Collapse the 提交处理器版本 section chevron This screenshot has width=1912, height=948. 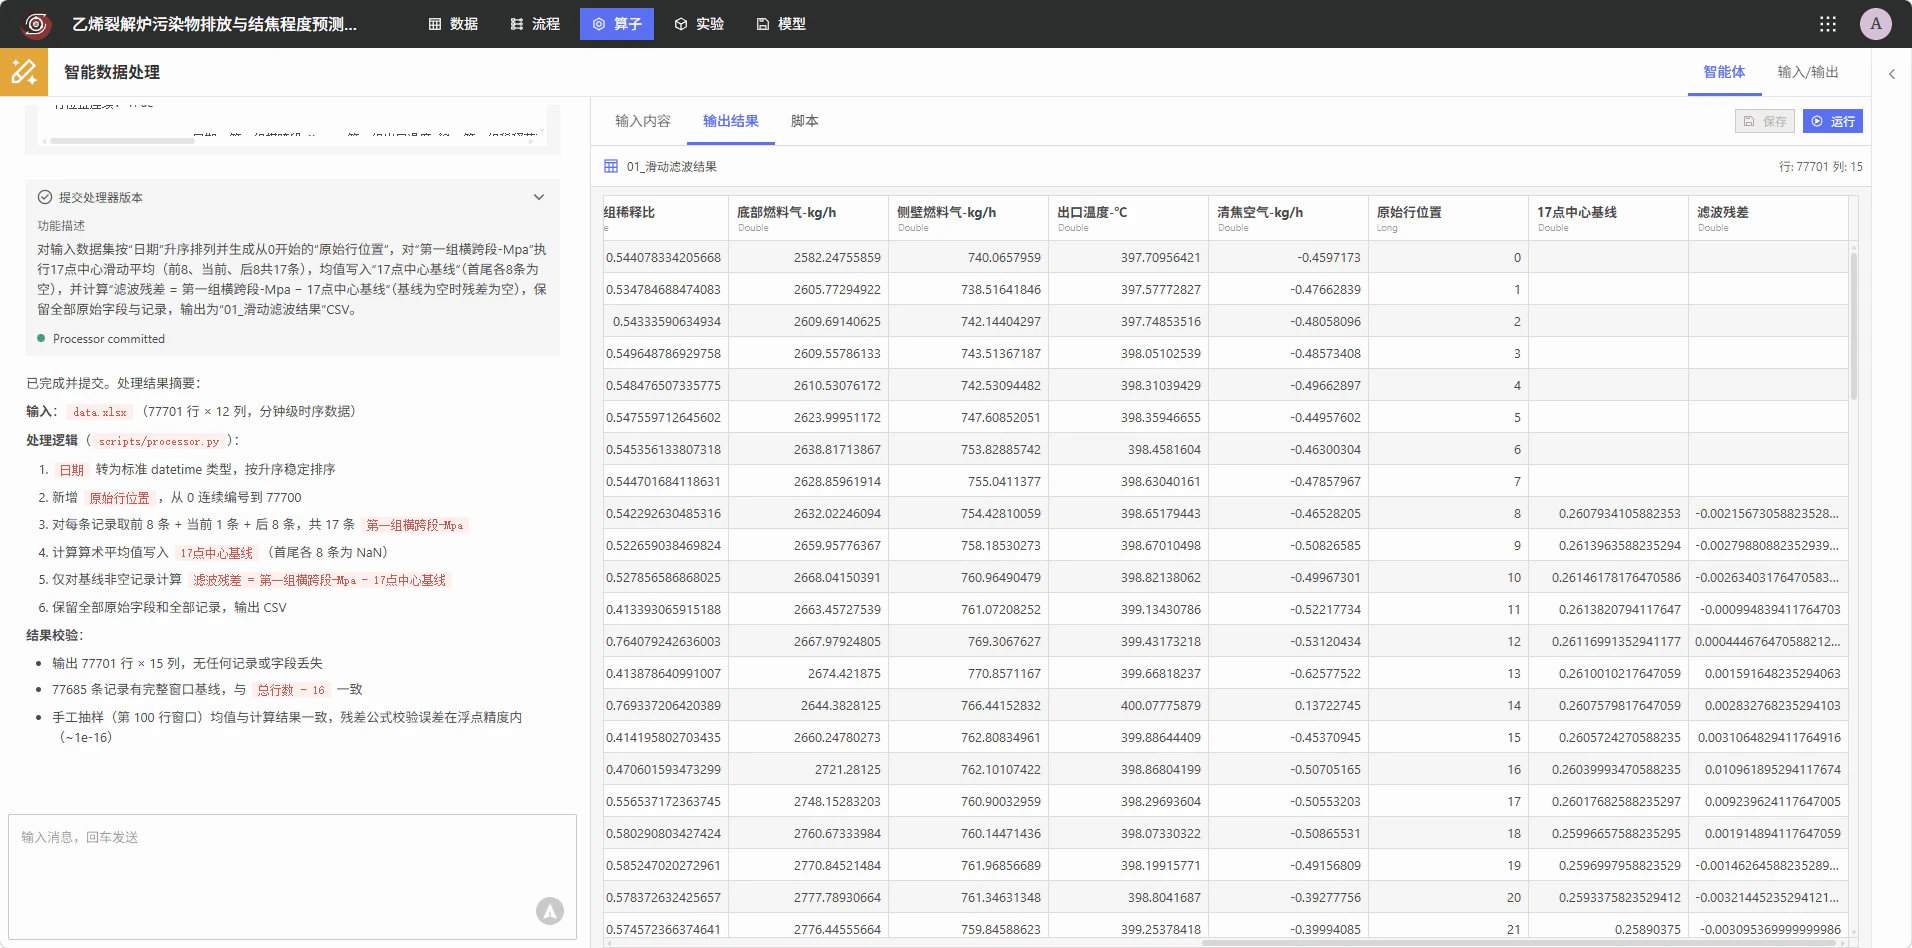(539, 197)
